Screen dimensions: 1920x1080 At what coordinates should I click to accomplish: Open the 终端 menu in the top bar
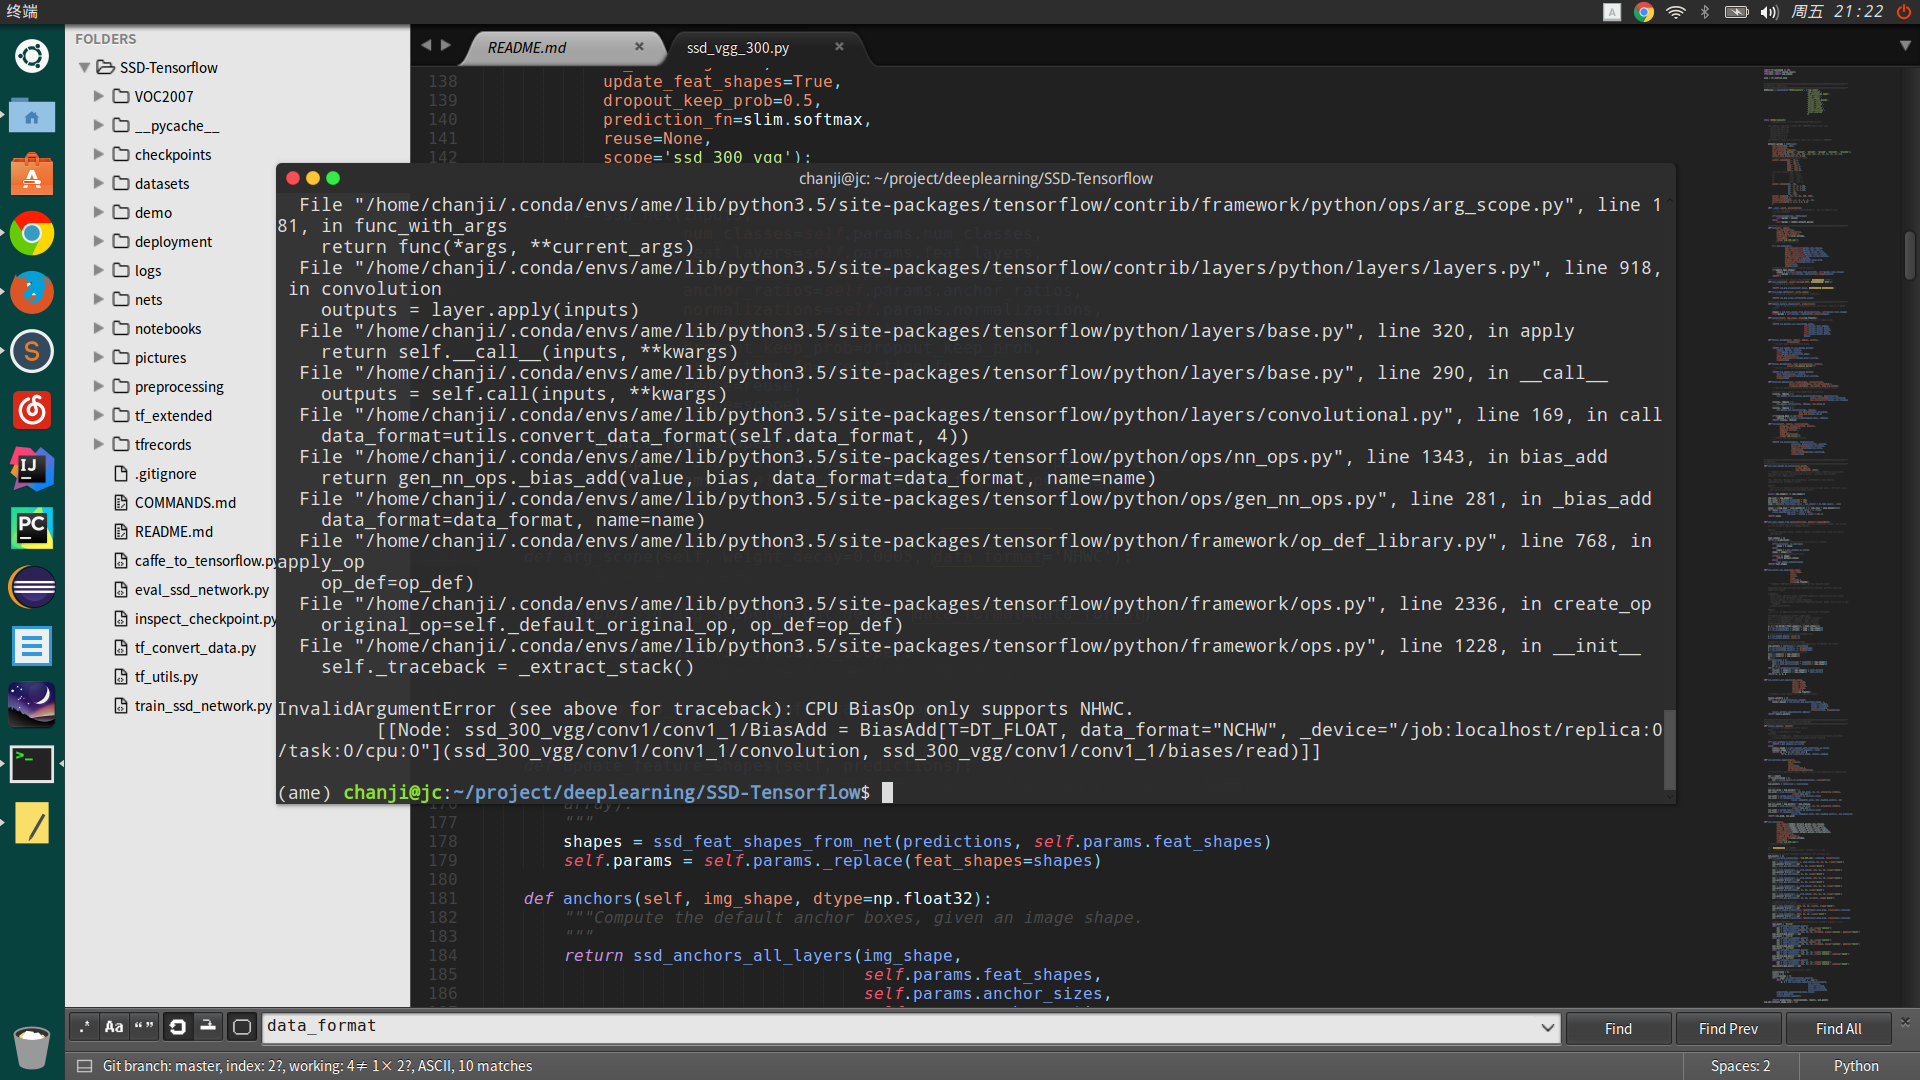[24, 12]
